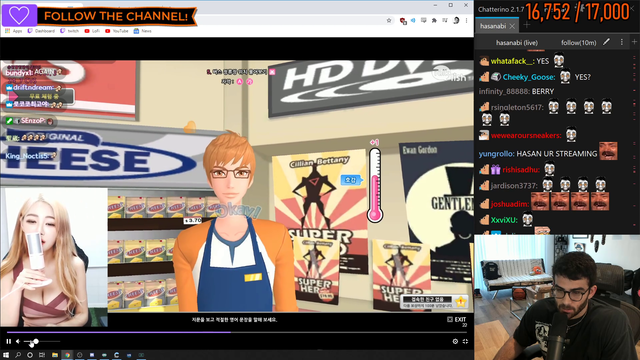Open the News bookmark
This screenshot has height=360, width=640.
click(x=143, y=31)
